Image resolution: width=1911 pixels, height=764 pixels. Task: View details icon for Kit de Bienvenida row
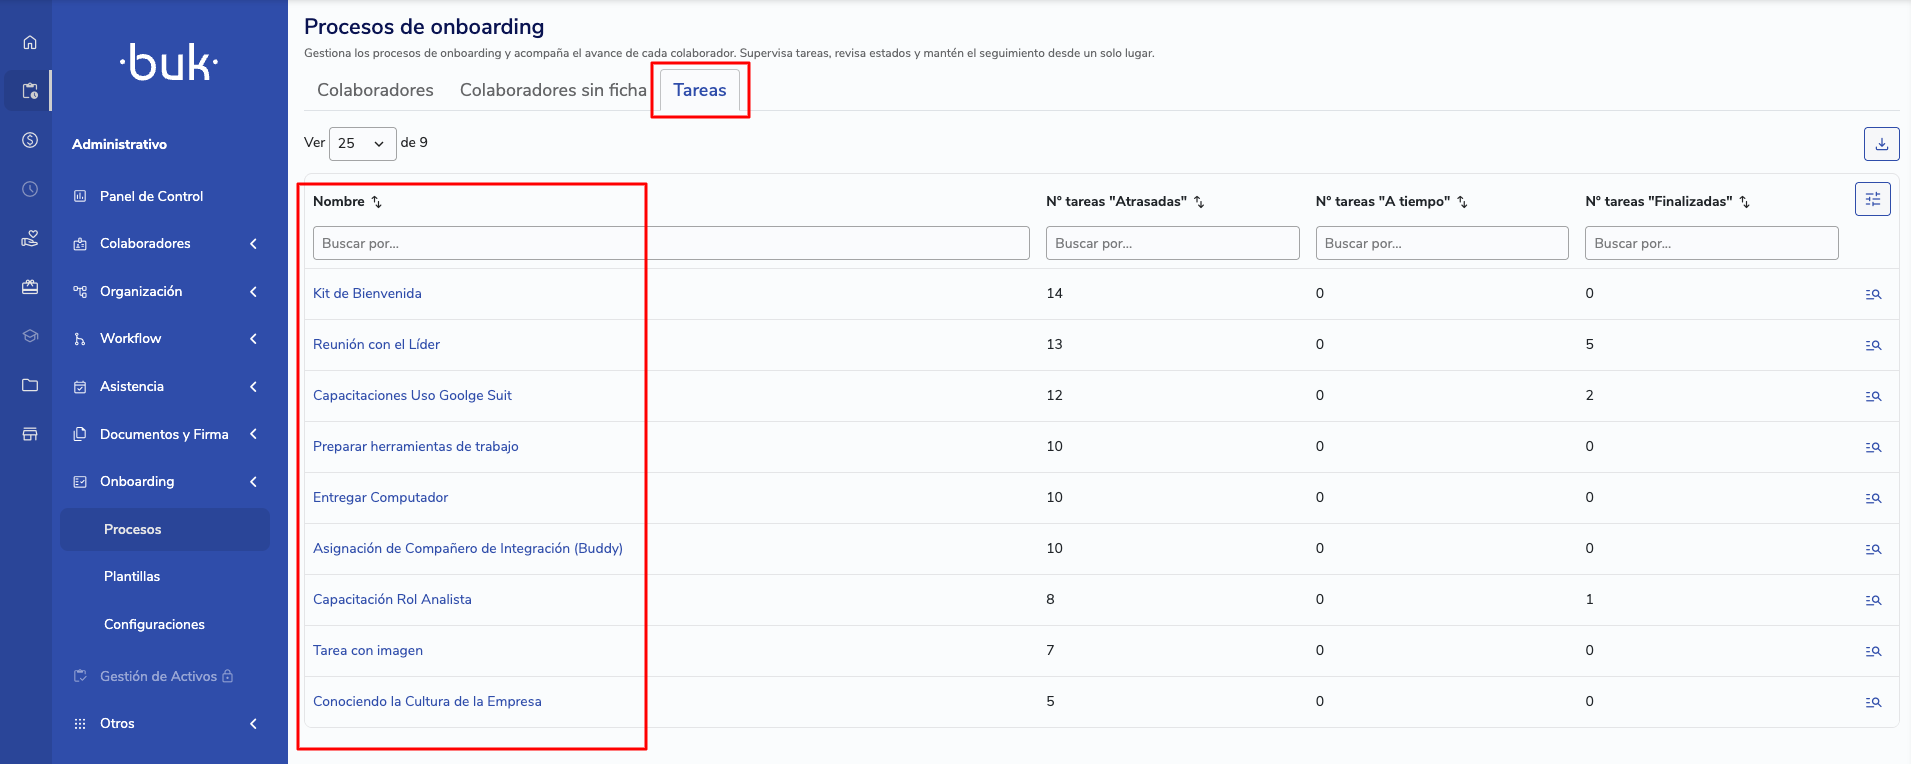pyautogui.click(x=1873, y=294)
